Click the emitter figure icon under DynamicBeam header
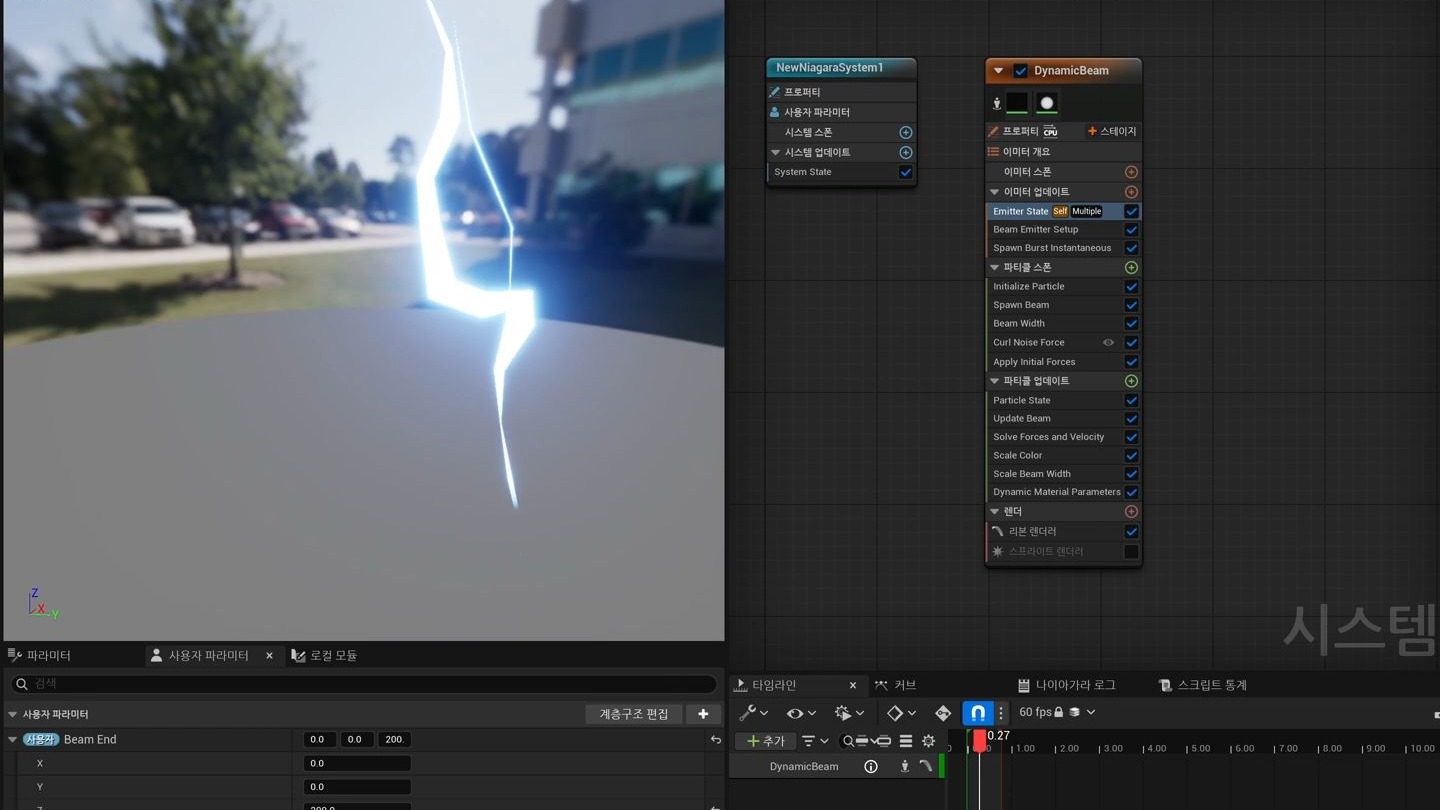 coord(996,104)
